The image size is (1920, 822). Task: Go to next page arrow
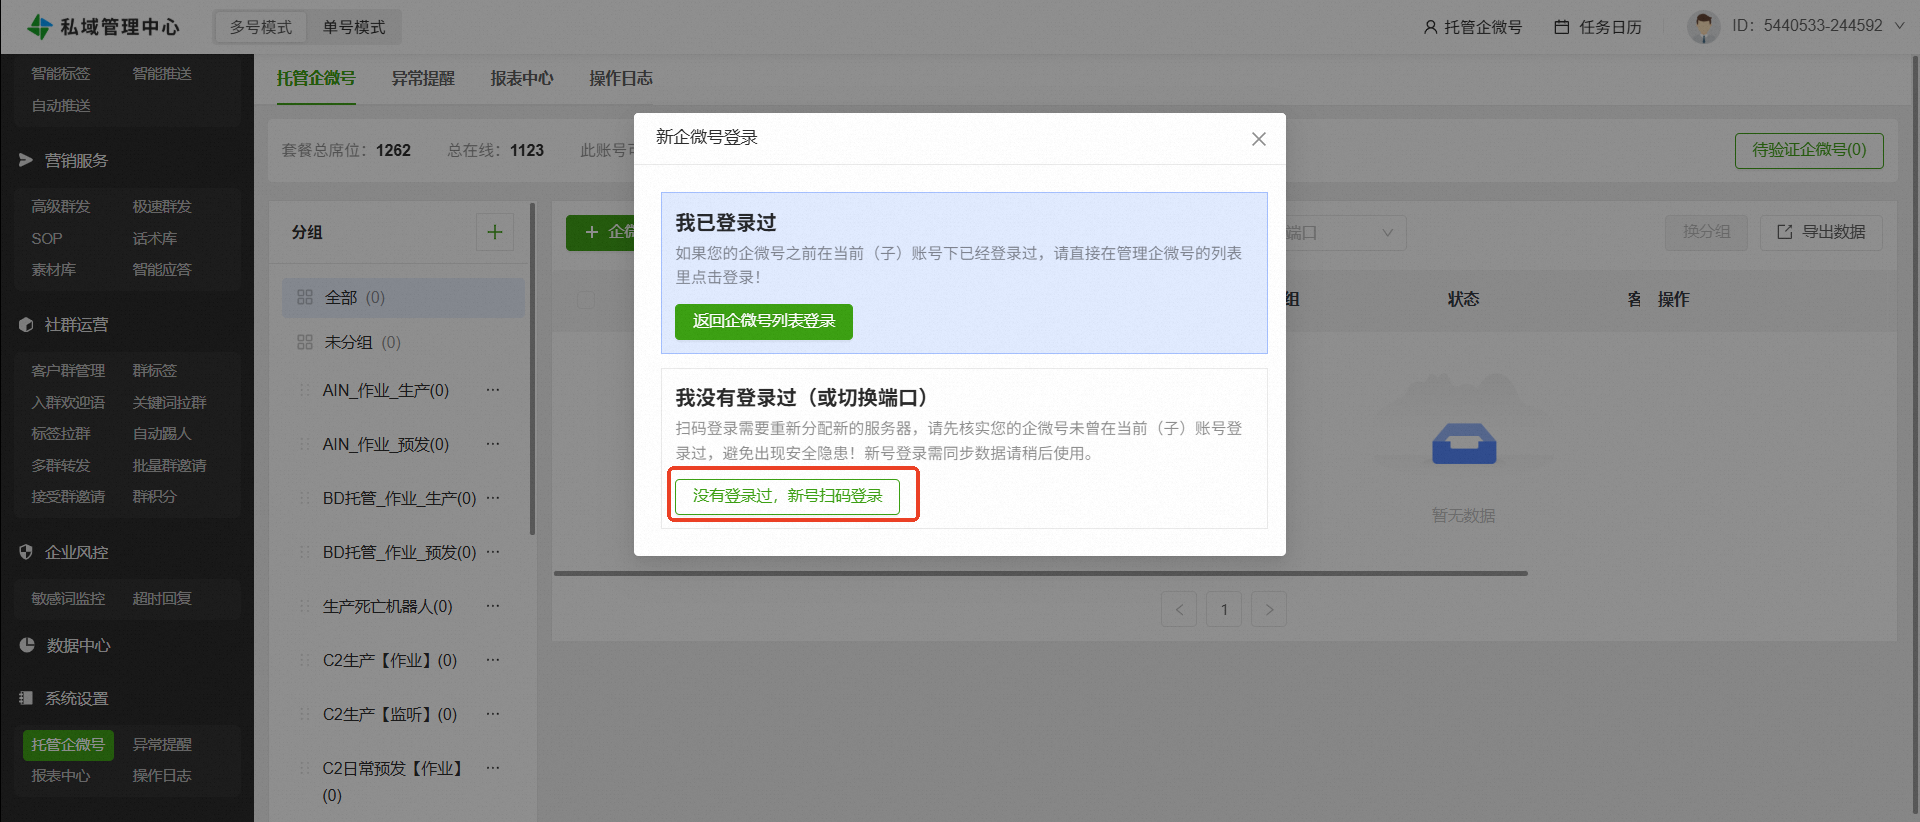(x=1269, y=609)
